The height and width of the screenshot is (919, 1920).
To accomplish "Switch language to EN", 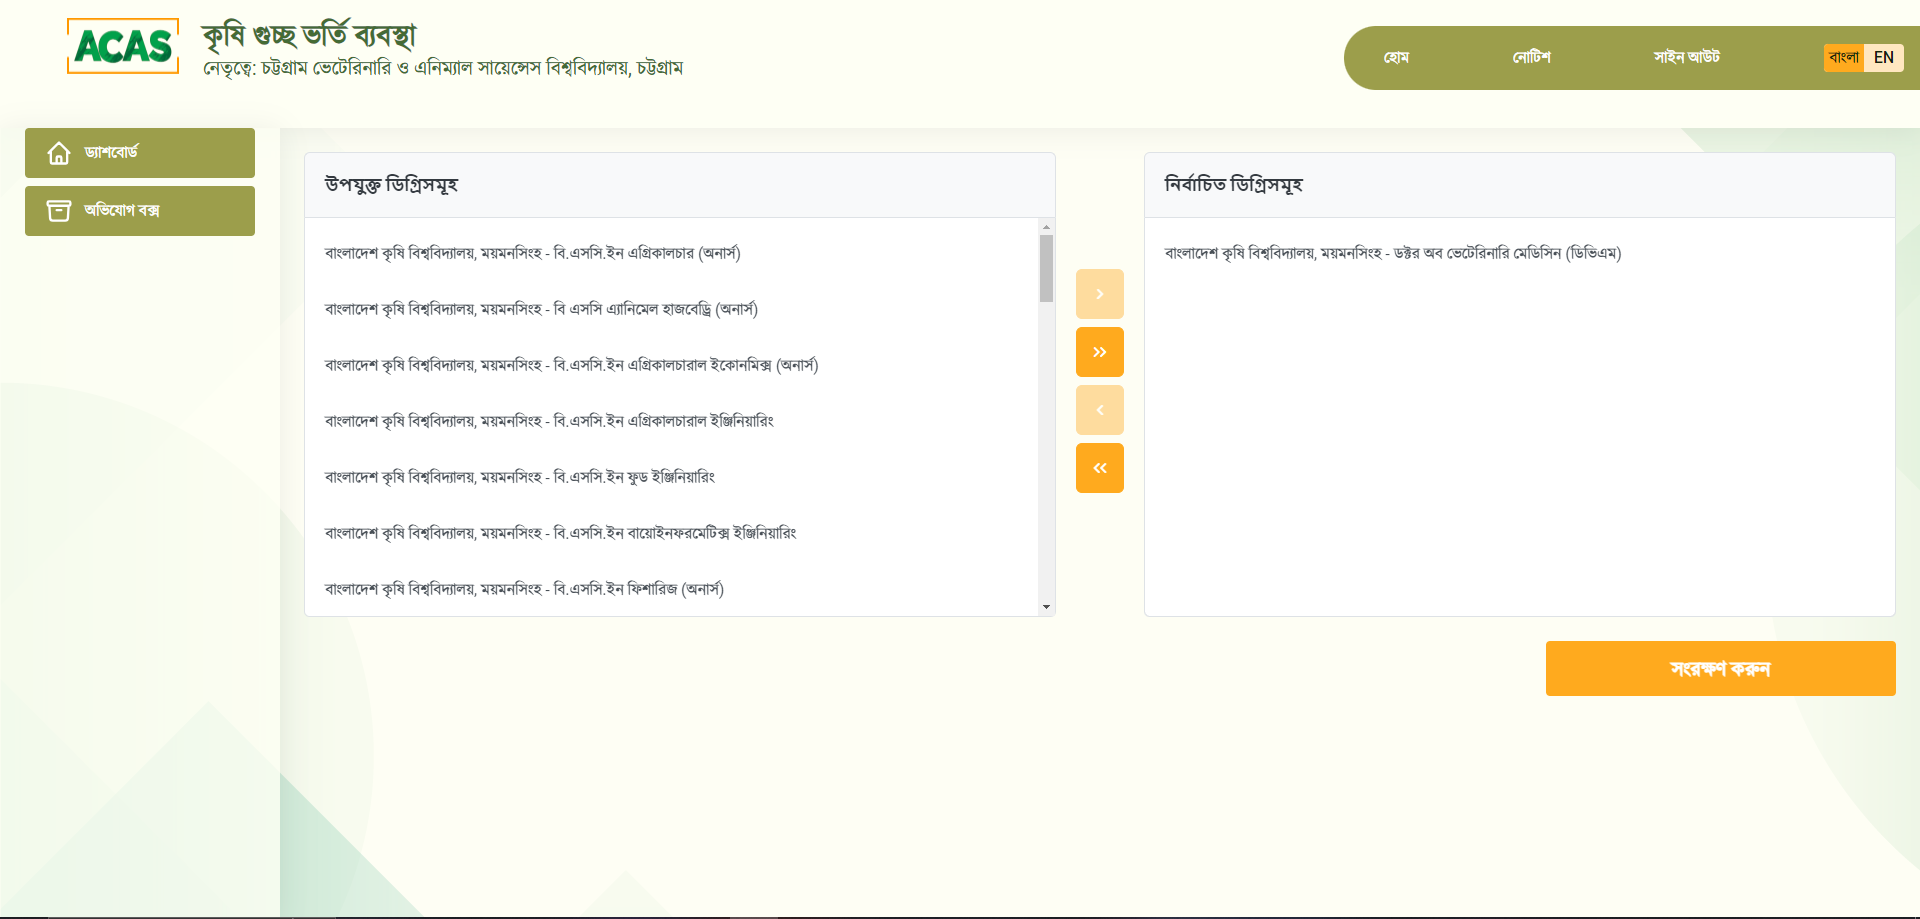I will pos(1884,58).
